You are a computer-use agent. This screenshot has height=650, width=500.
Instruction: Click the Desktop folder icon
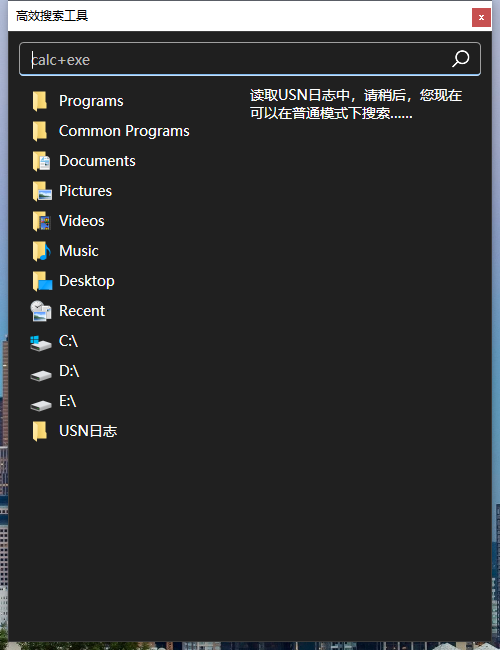42,281
